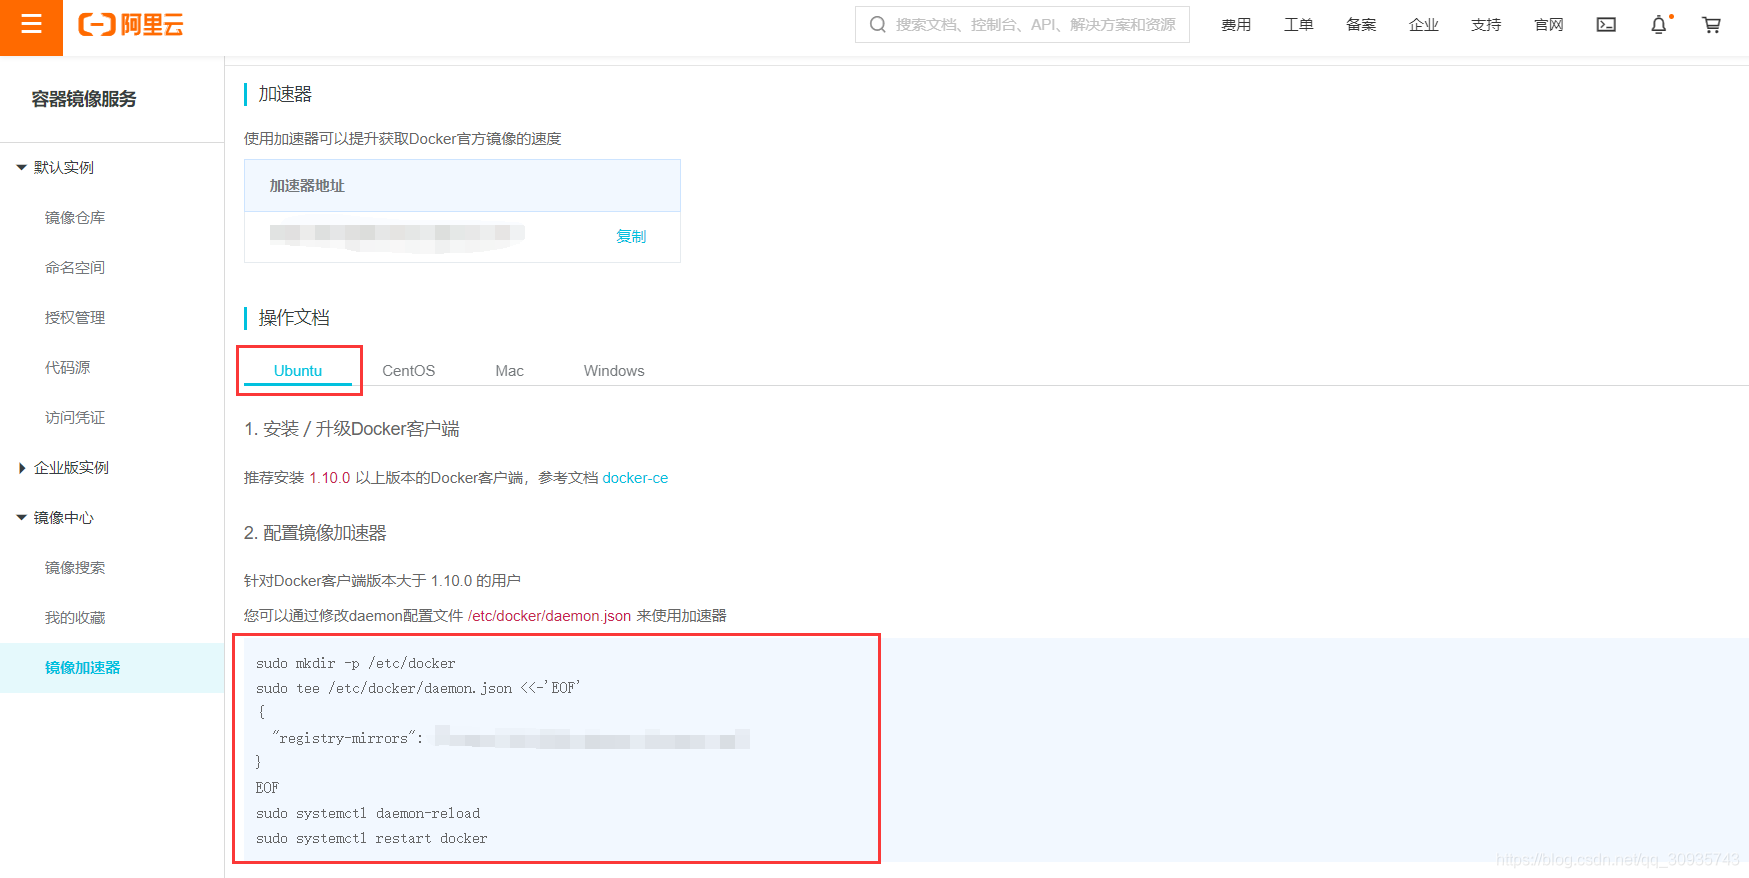Switch to the Mac tab
The width and height of the screenshot is (1749, 878).
click(510, 370)
